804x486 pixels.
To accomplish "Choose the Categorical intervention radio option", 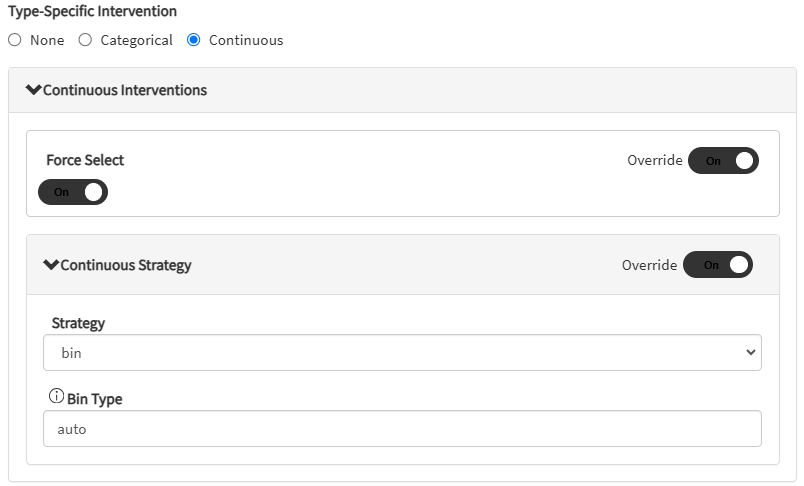I will tap(85, 40).
